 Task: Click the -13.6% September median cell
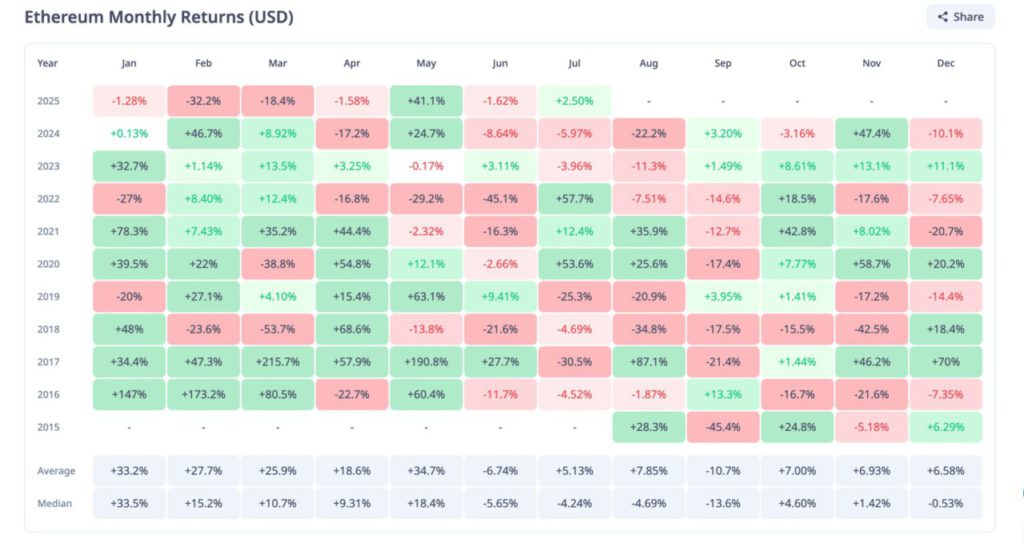(723, 503)
